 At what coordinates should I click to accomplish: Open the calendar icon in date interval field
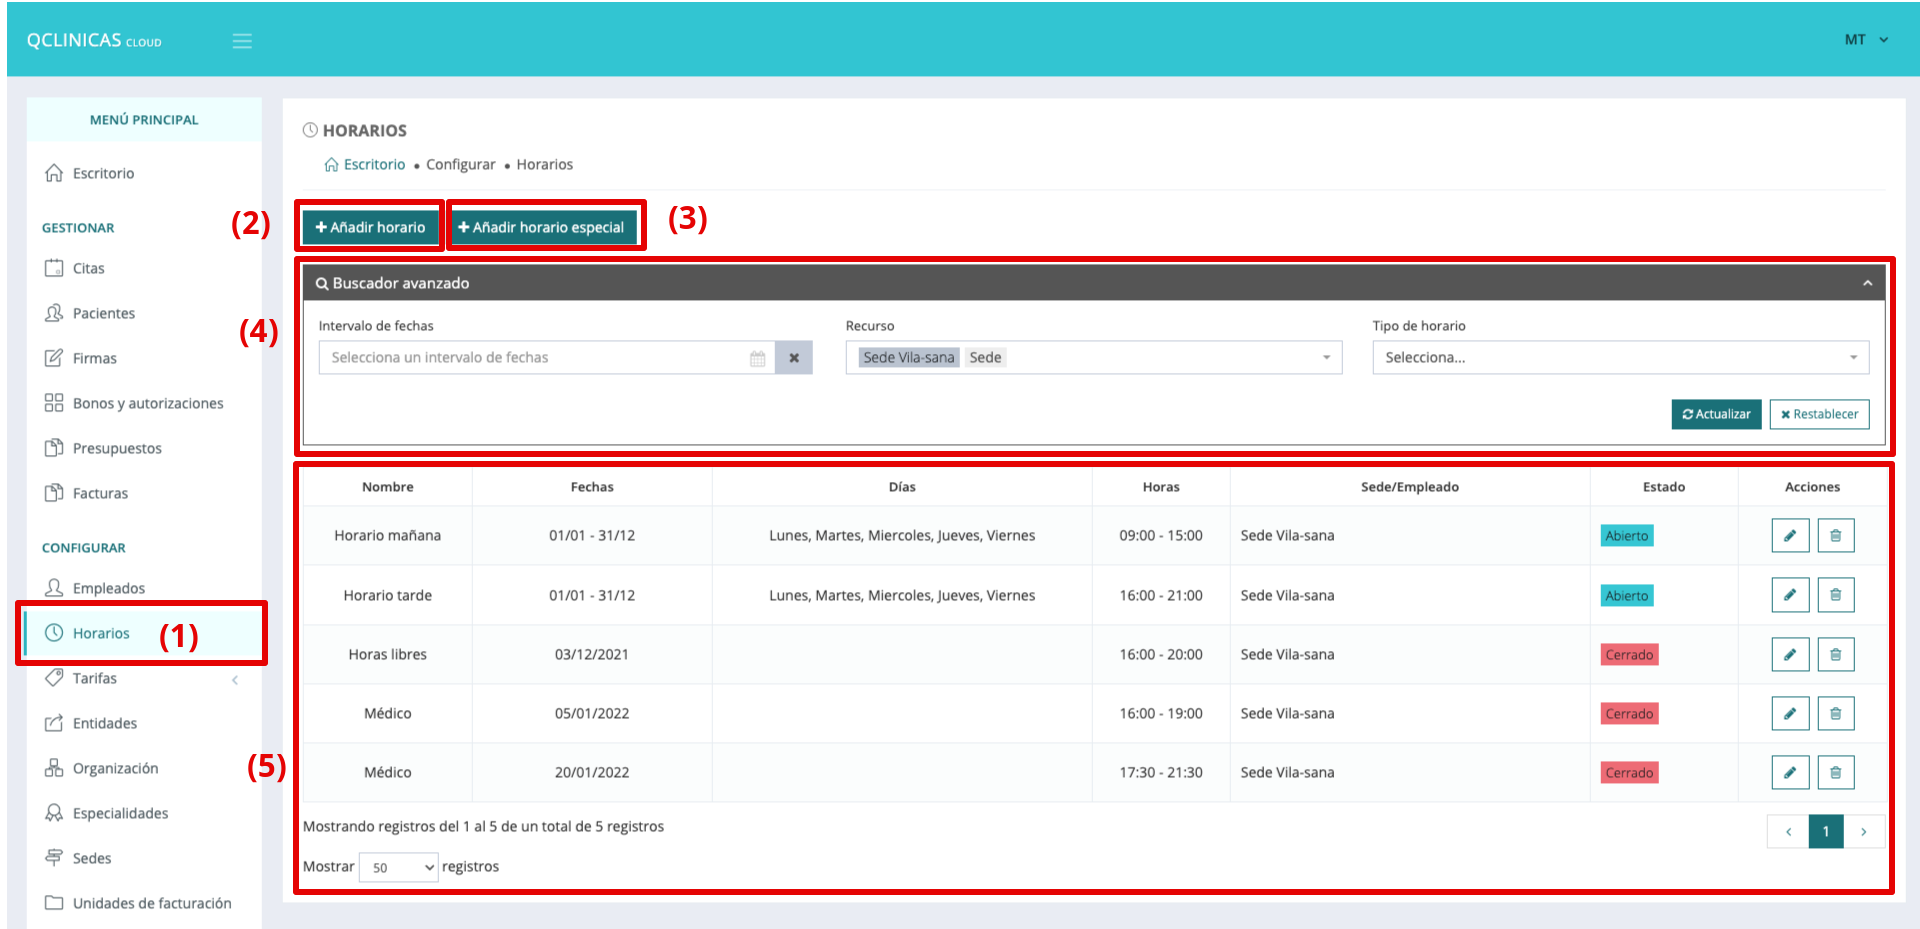pyautogui.click(x=757, y=358)
